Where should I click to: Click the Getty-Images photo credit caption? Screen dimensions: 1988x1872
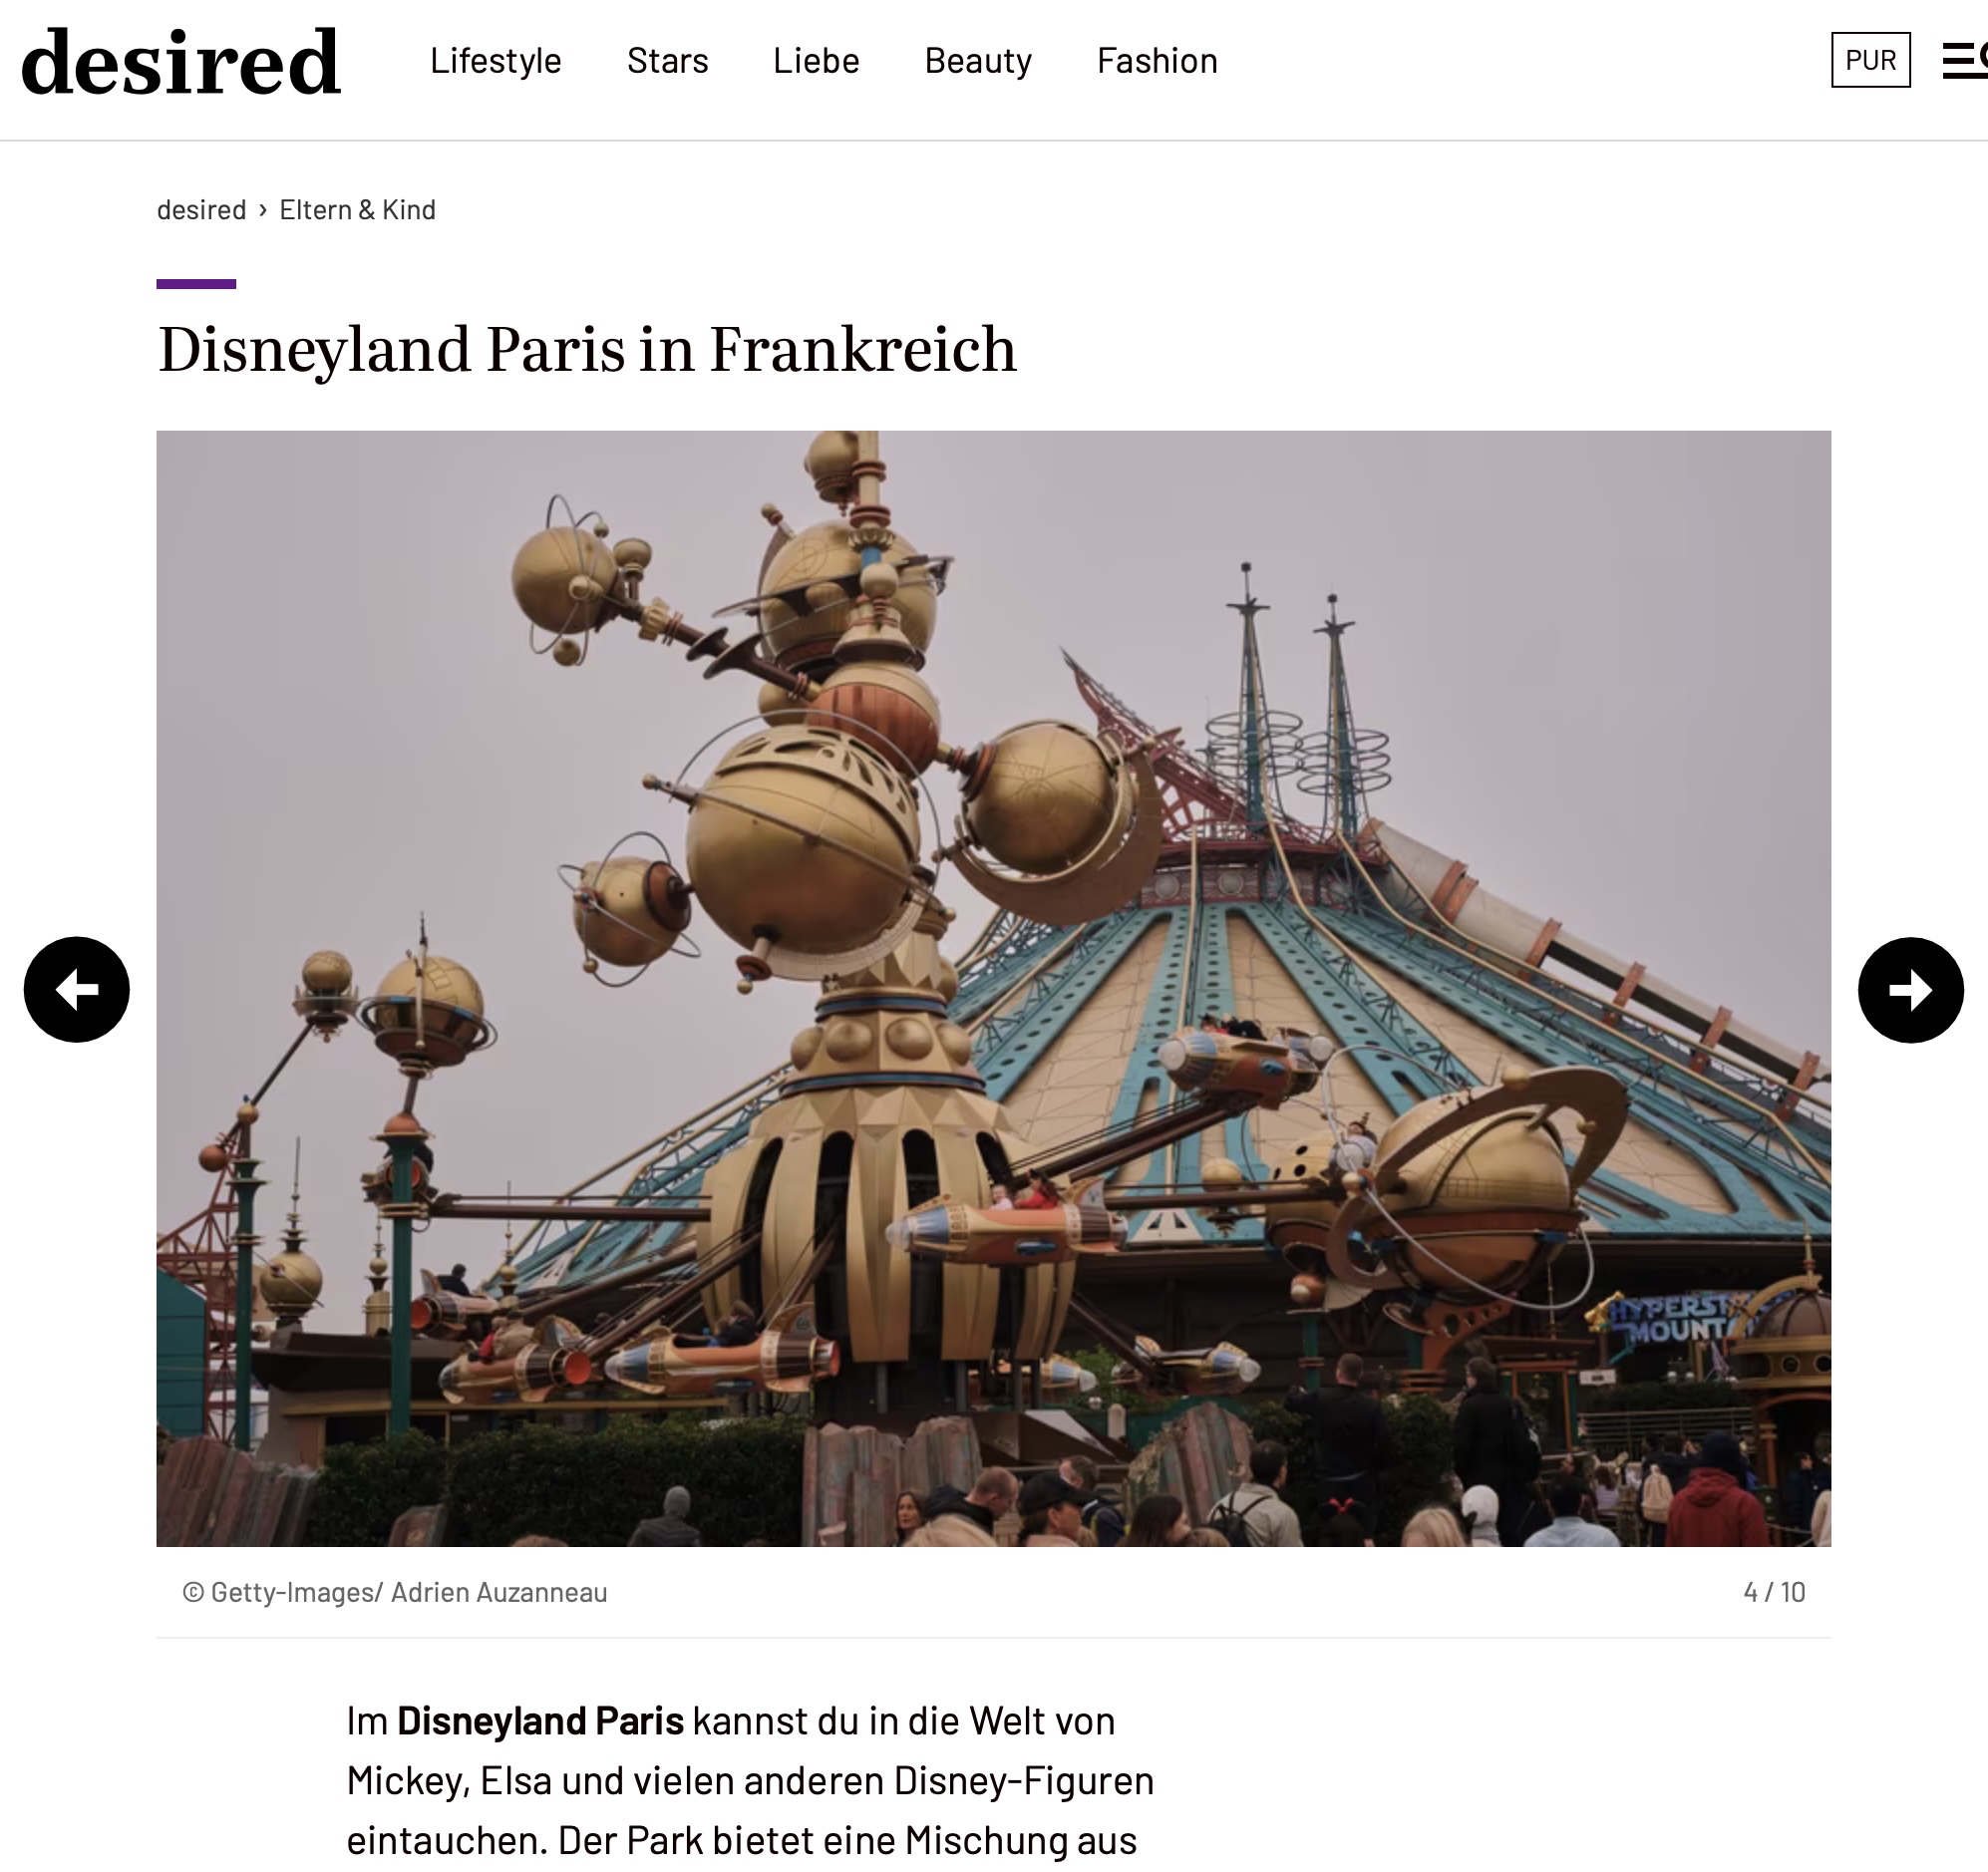coord(395,1592)
